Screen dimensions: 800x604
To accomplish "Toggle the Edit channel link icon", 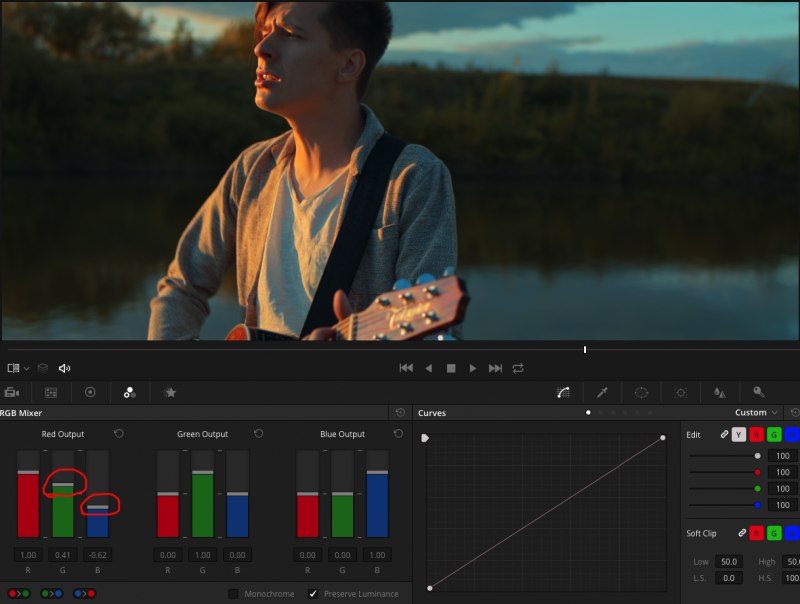I will pyautogui.click(x=724, y=435).
